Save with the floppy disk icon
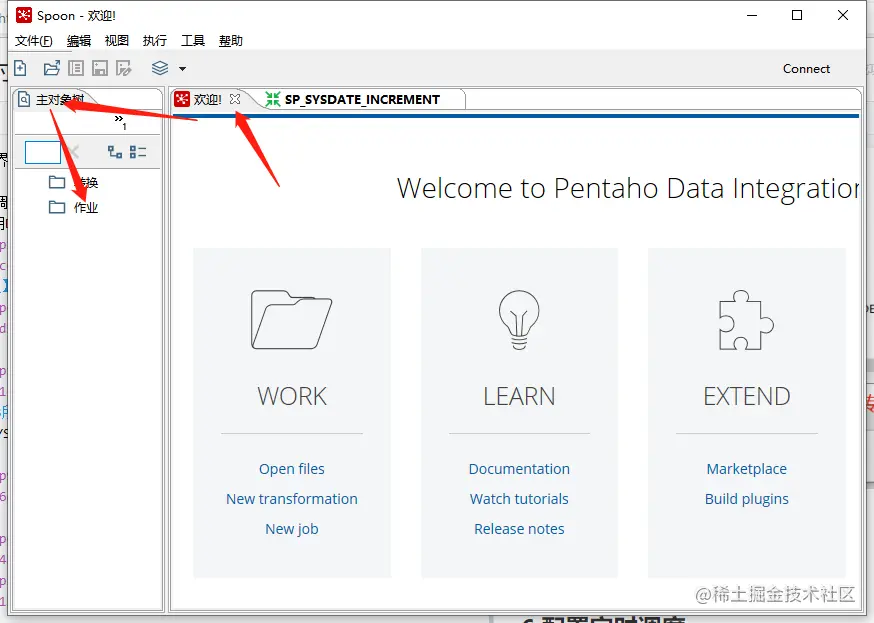The image size is (874, 623). click(x=100, y=68)
